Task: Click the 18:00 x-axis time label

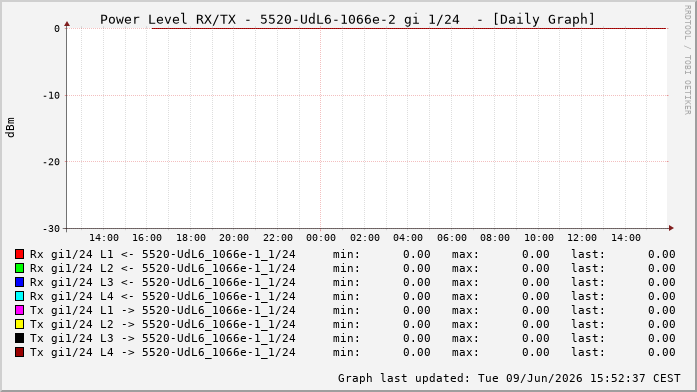Action: click(x=191, y=238)
